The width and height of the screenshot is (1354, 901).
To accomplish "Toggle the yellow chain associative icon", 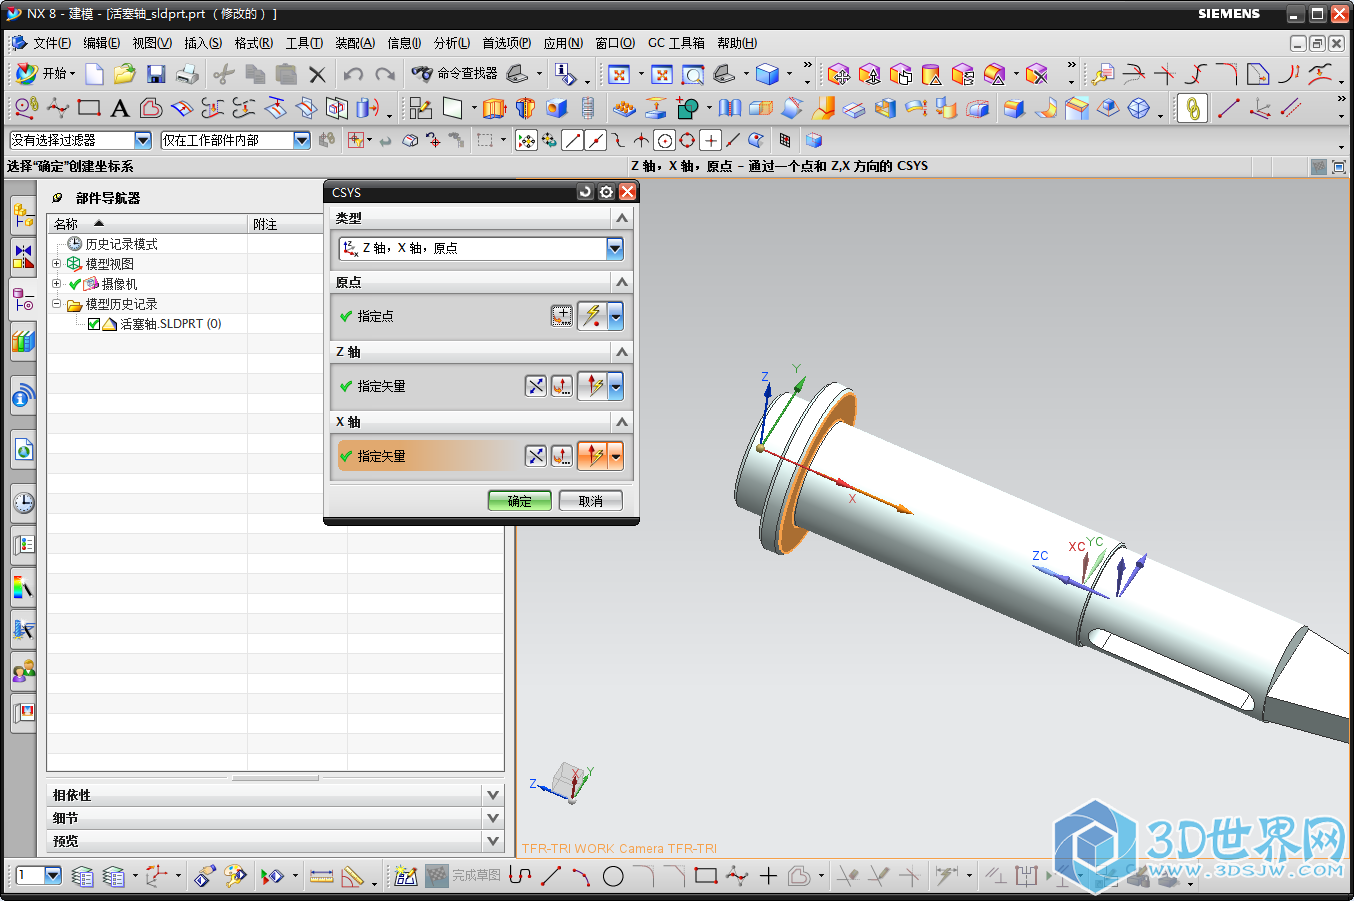I will [1192, 108].
